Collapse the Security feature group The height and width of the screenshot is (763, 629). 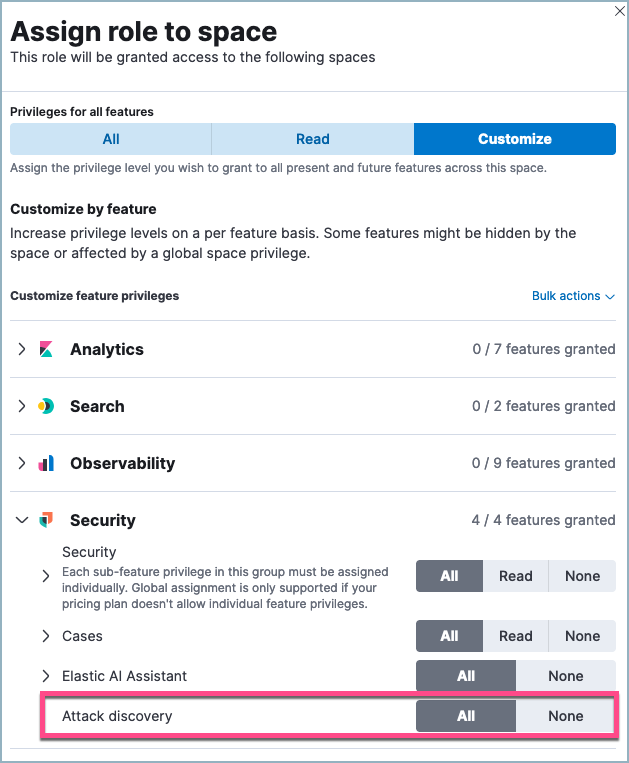coord(23,521)
